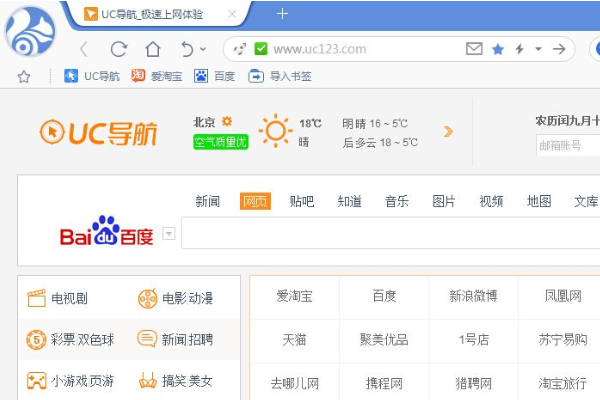Open 百度 bookmark with paw icon
Image resolution: width=600 pixels, height=400 pixels.
pos(214,76)
